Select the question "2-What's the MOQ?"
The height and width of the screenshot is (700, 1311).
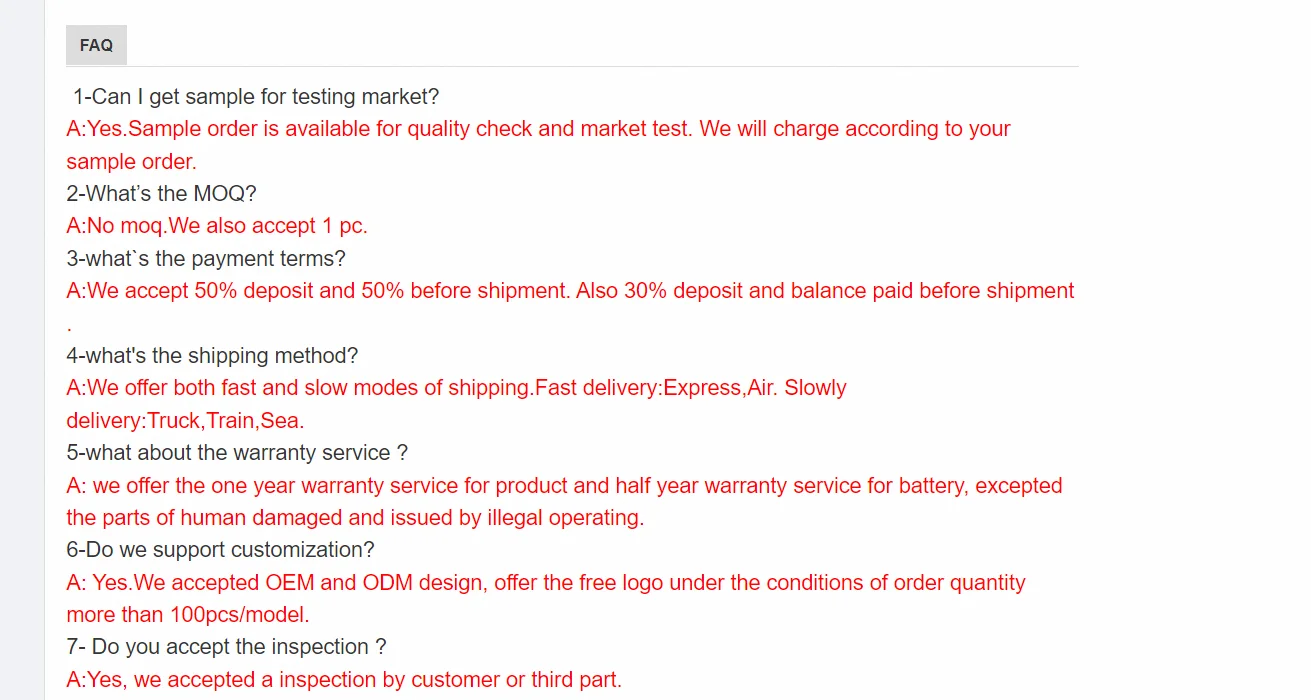[161, 192]
